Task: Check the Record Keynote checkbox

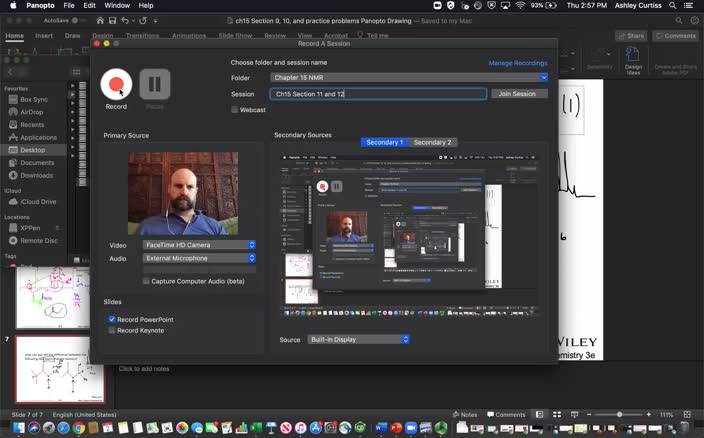Action: (x=112, y=329)
